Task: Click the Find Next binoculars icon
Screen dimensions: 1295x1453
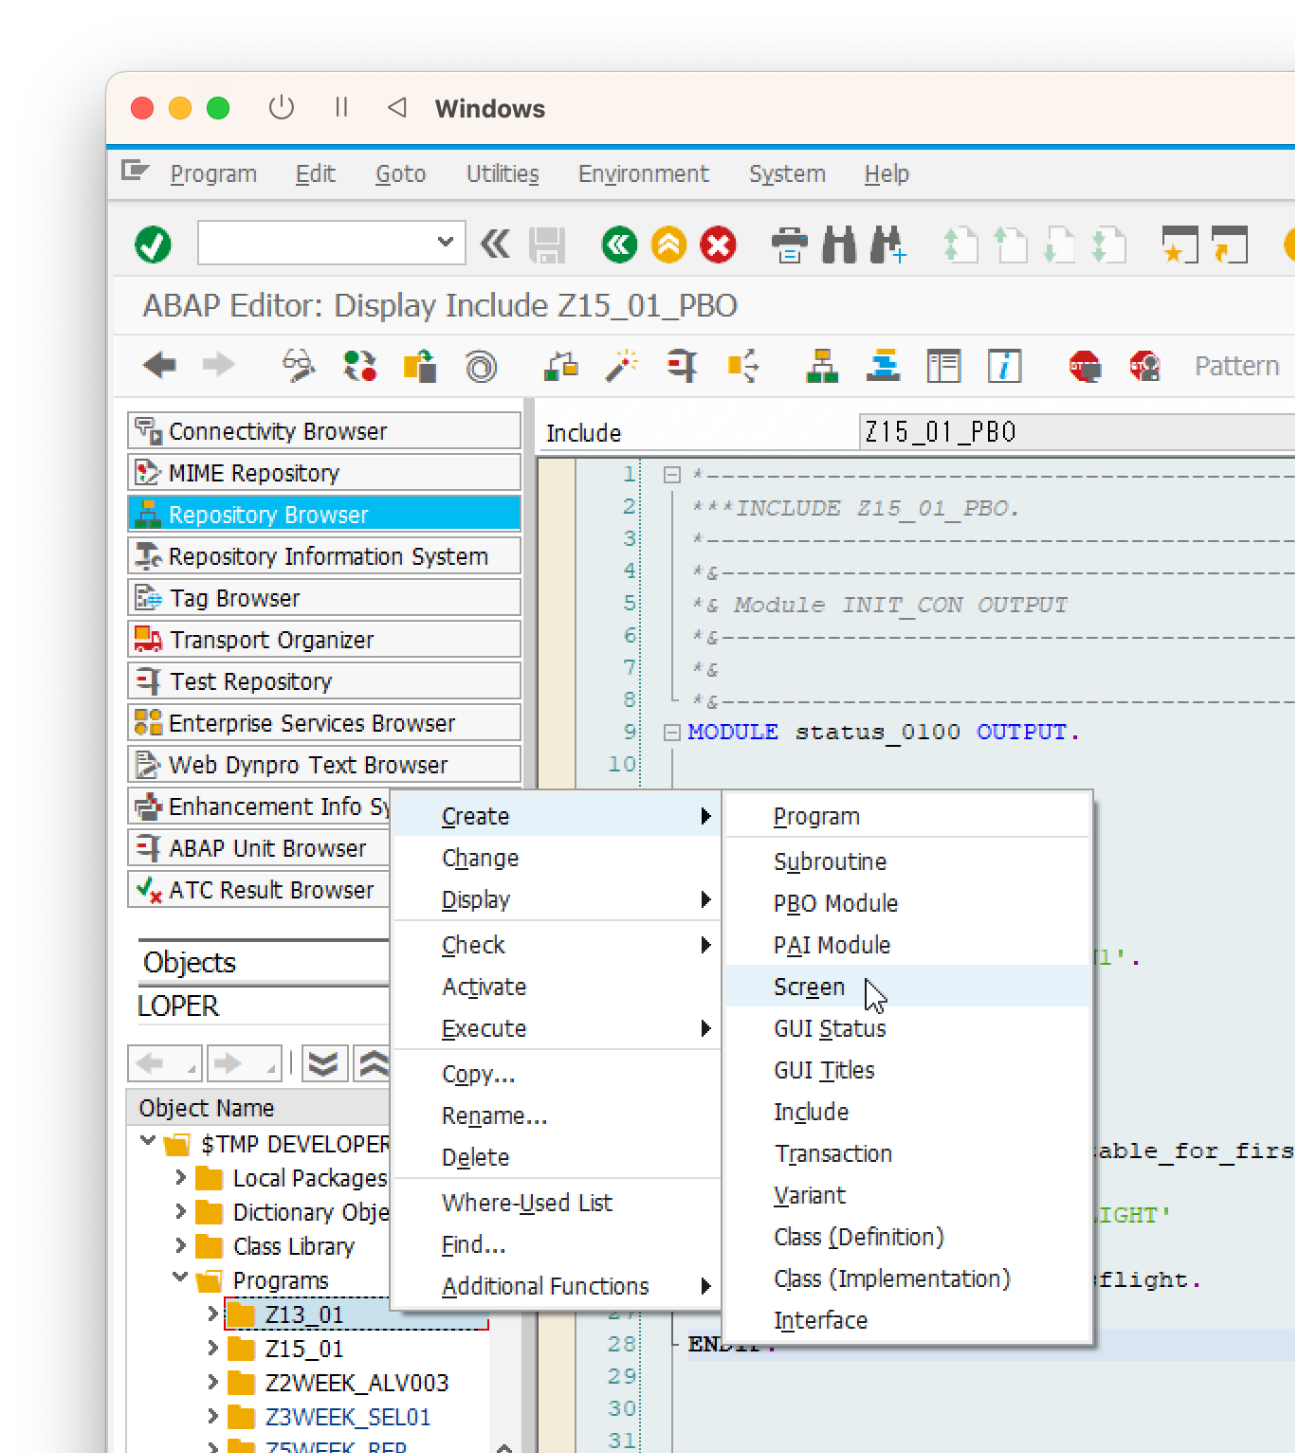Action: point(888,244)
